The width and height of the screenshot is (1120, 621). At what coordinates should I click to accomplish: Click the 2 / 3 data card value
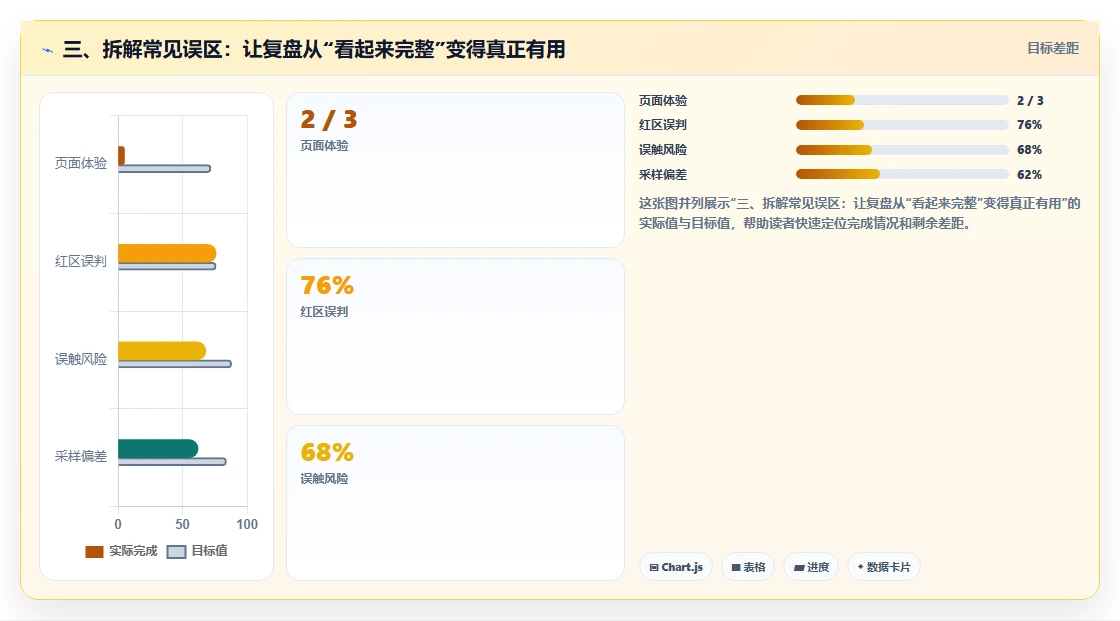pyautogui.click(x=329, y=119)
